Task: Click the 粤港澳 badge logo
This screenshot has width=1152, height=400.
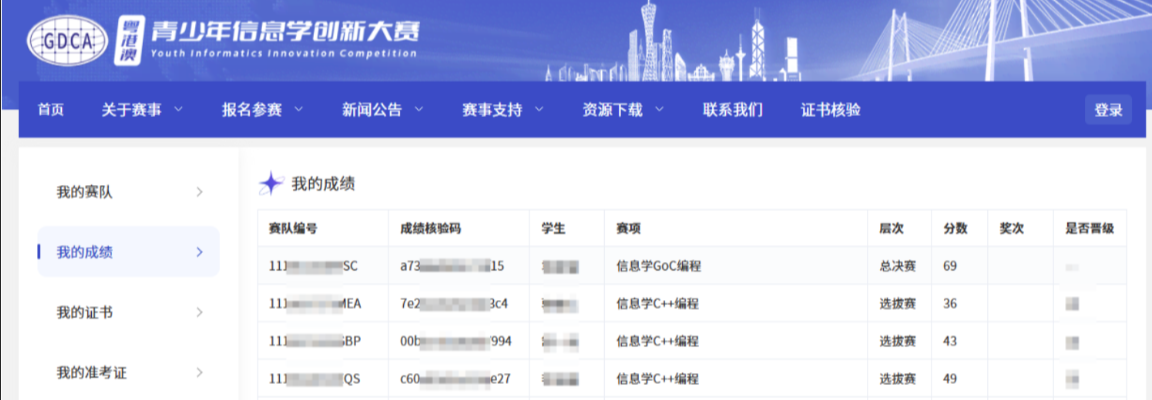Action: (x=129, y=40)
